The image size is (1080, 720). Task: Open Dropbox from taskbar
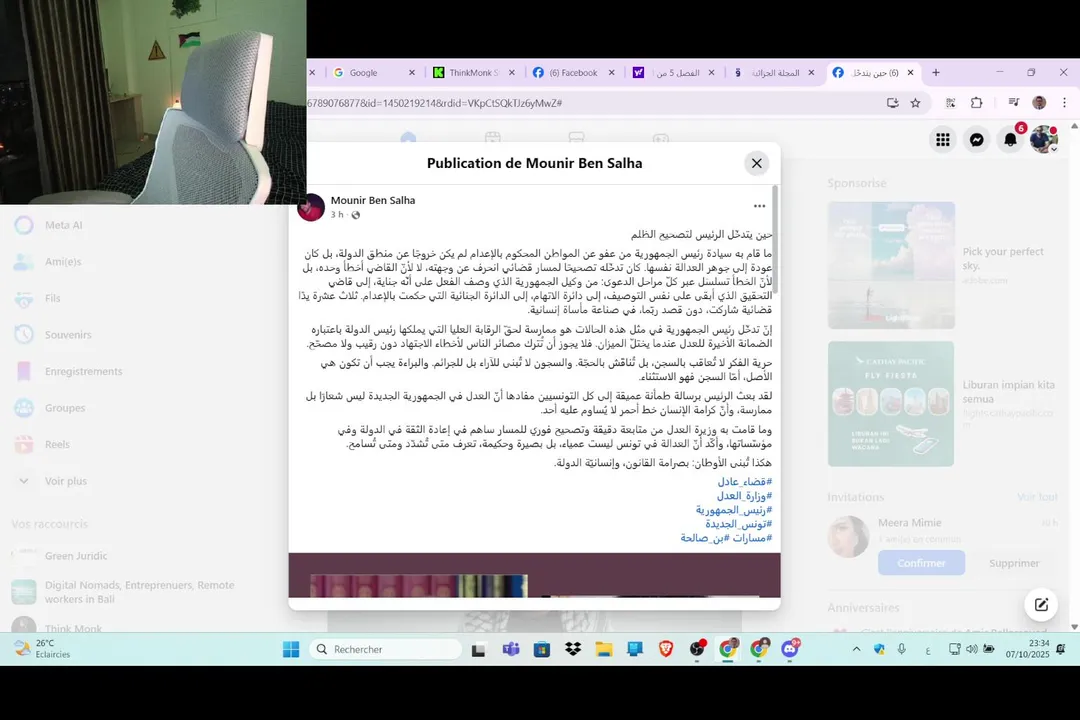(573, 649)
